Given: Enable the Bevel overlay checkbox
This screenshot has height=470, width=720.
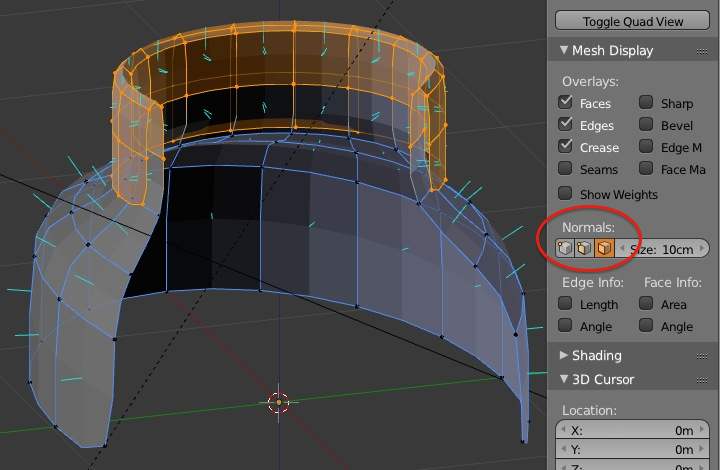Looking at the screenshot, I should click(646, 124).
